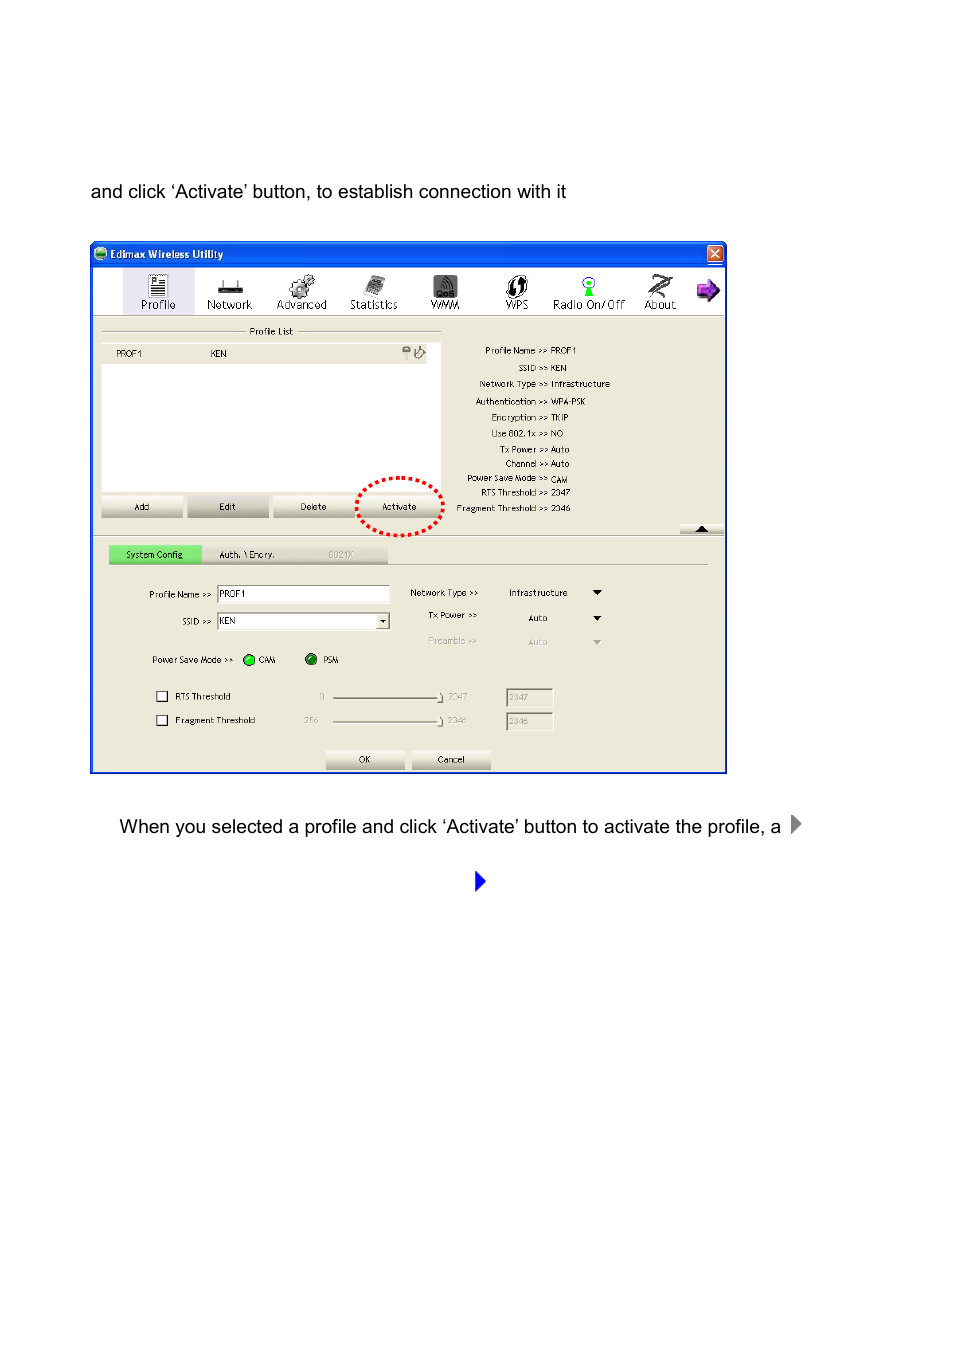Select the PSM power save option
The image size is (954, 1350).
pos(311,660)
